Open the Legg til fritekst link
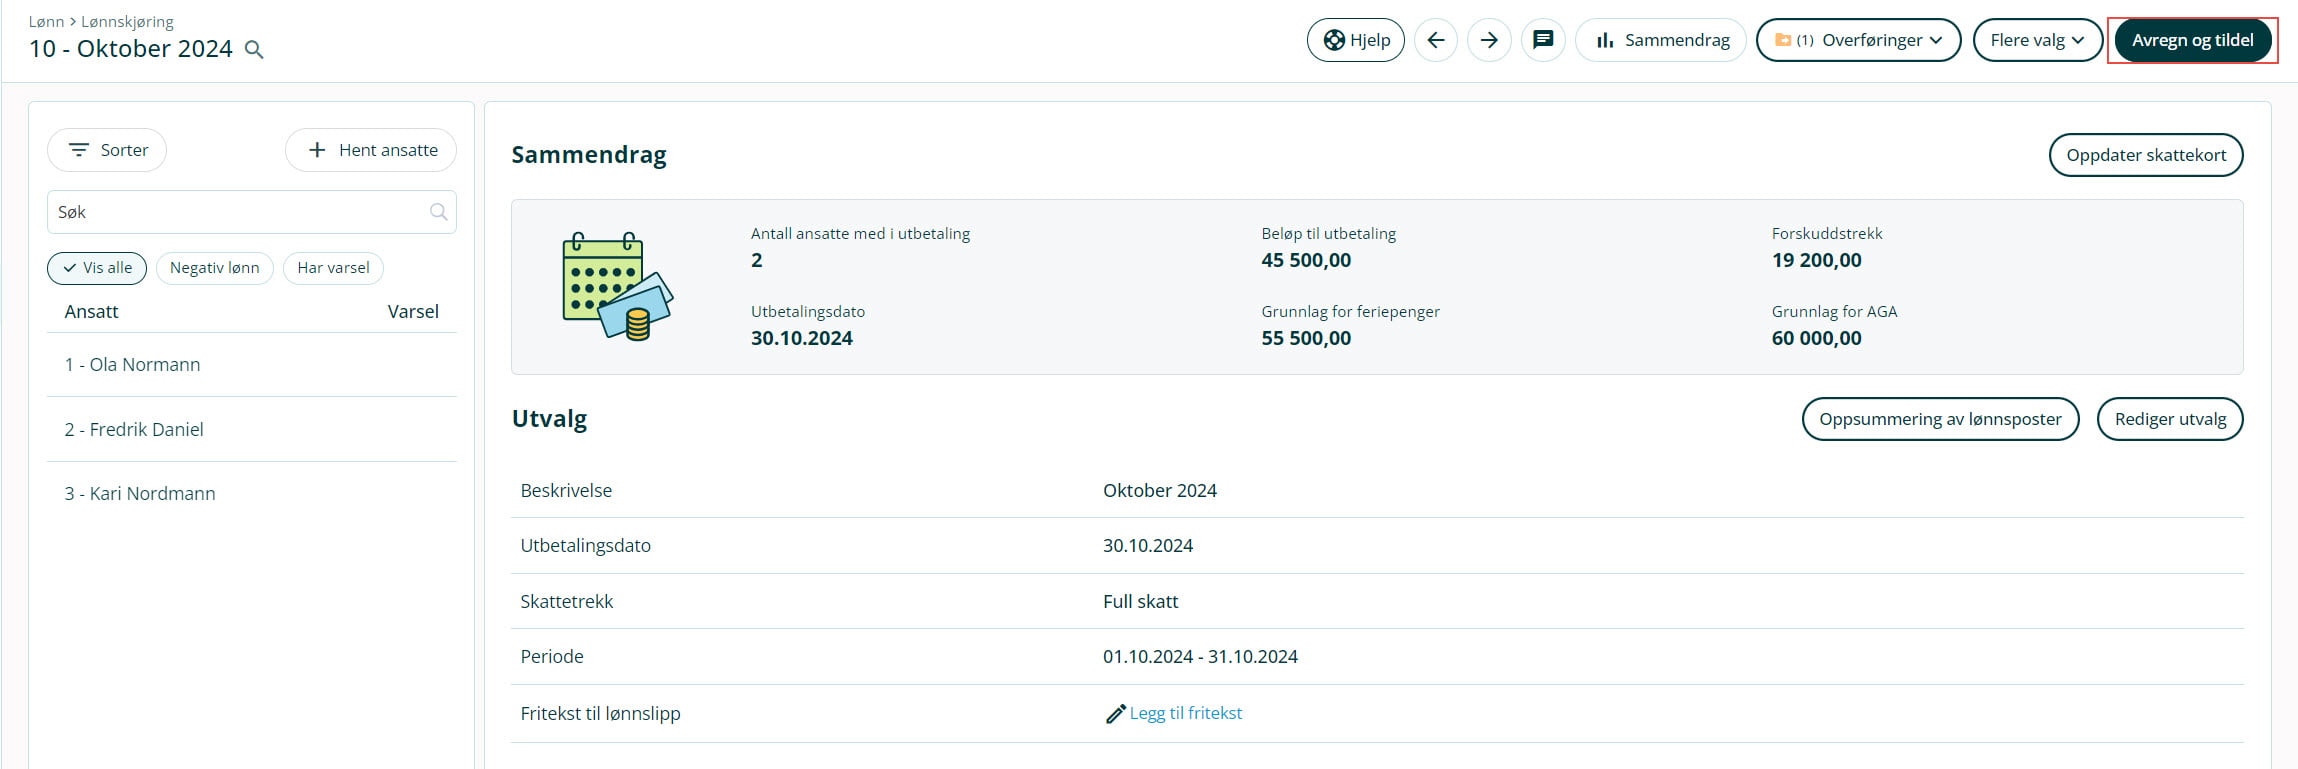 coord(1185,713)
